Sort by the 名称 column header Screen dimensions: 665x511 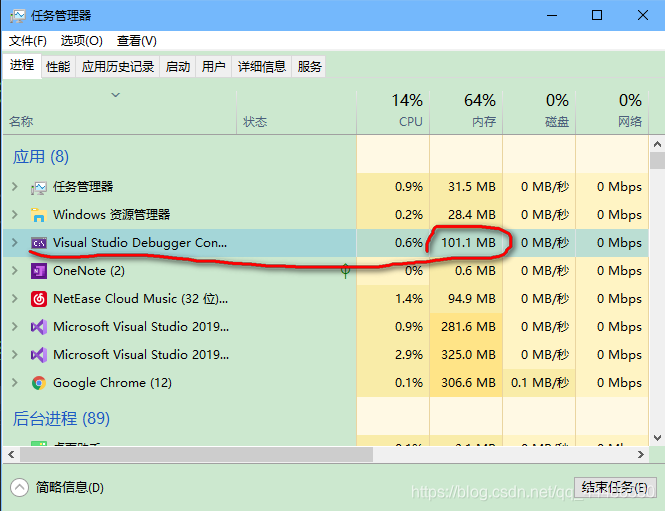click(x=120, y=112)
